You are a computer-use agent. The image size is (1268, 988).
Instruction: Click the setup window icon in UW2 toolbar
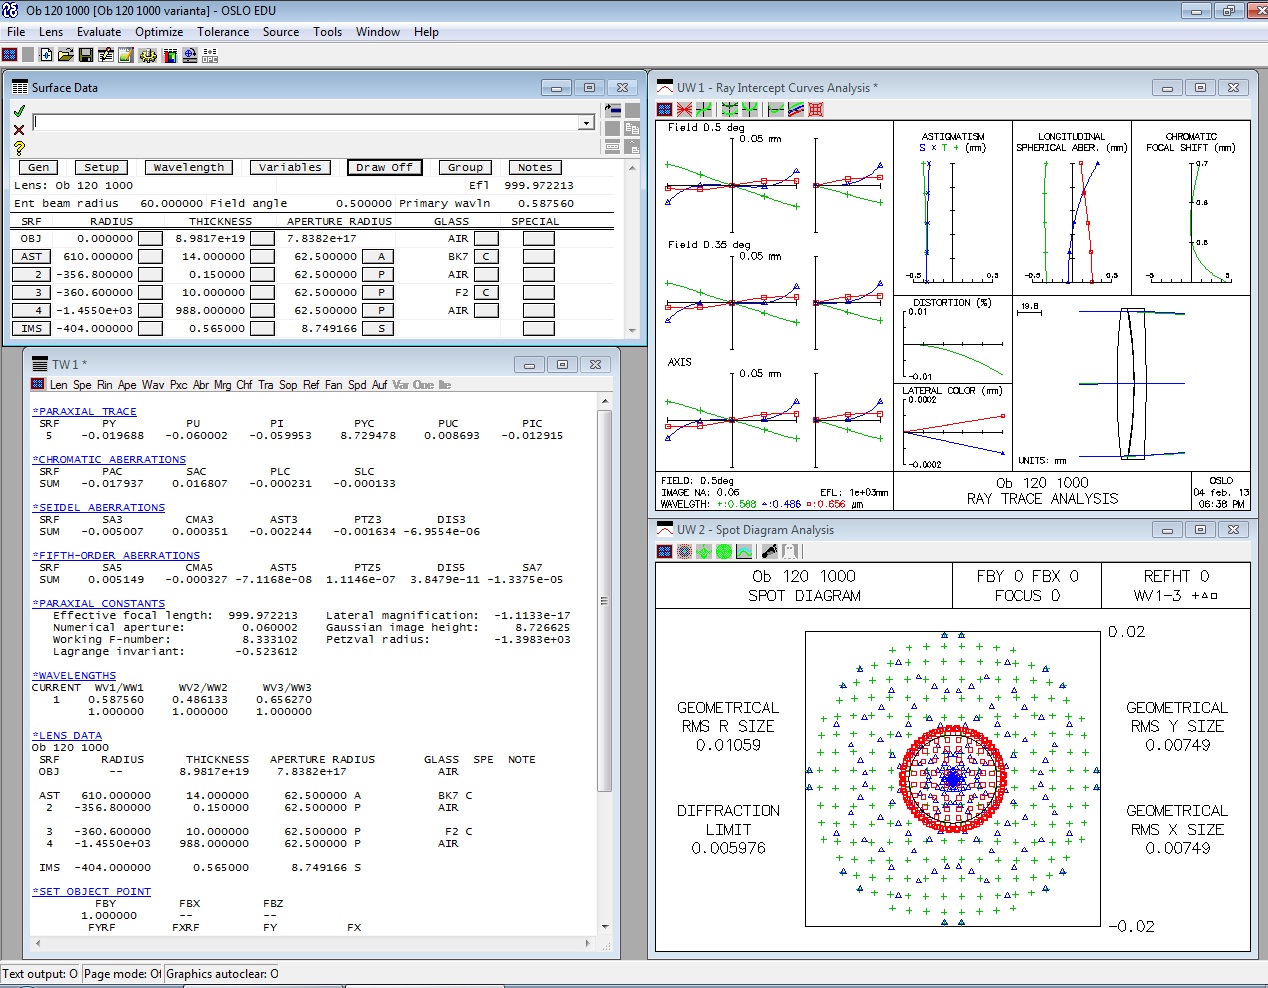(x=664, y=551)
